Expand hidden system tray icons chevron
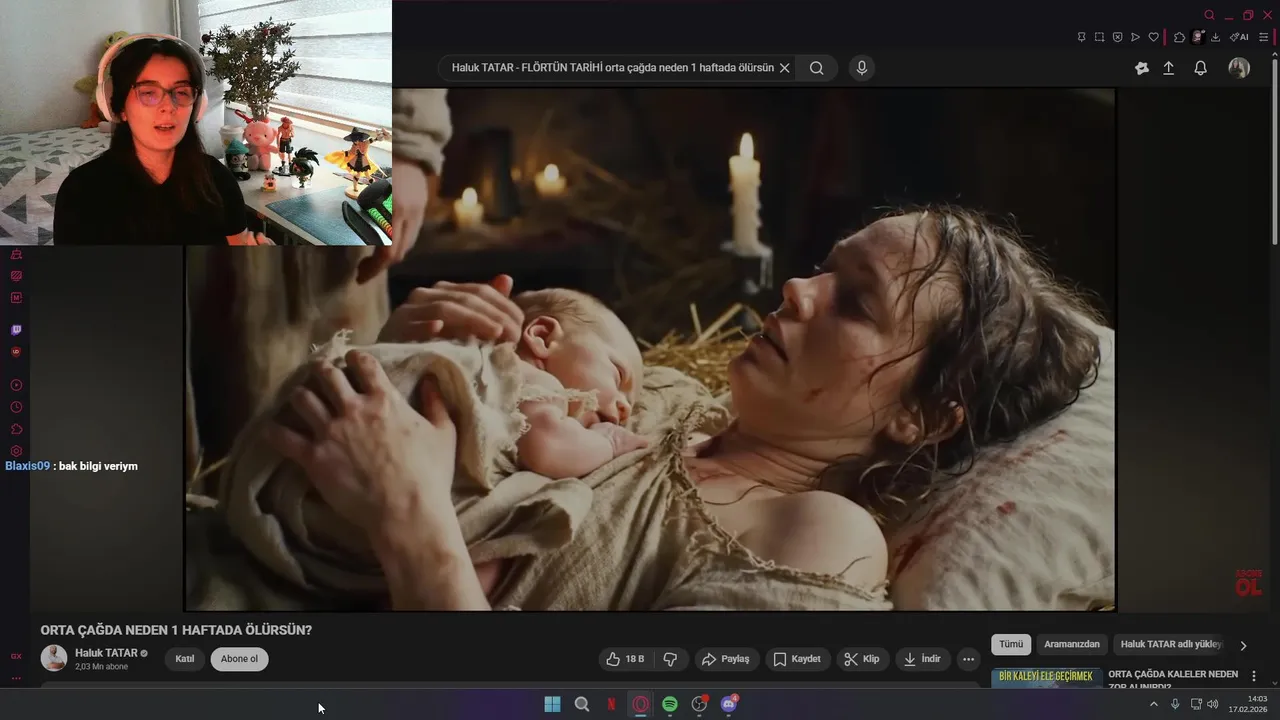1280x720 pixels. point(1153,704)
